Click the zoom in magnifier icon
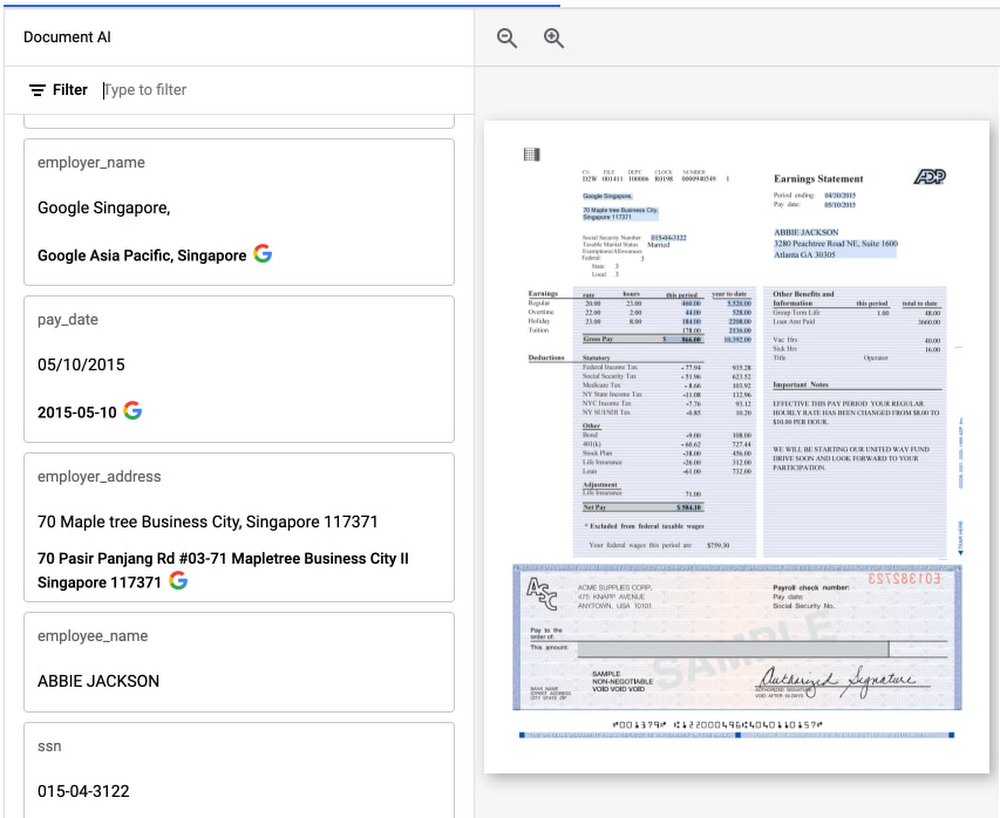 [x=554, y=38]
